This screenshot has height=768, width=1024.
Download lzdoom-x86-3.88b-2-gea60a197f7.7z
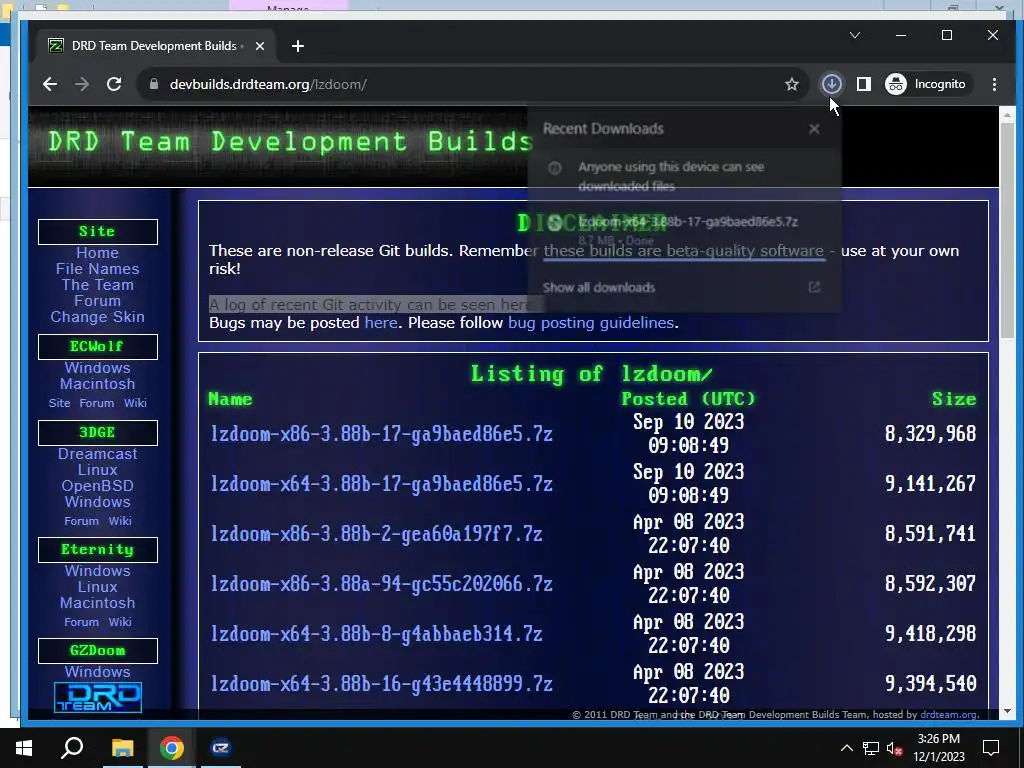(376, 534)
